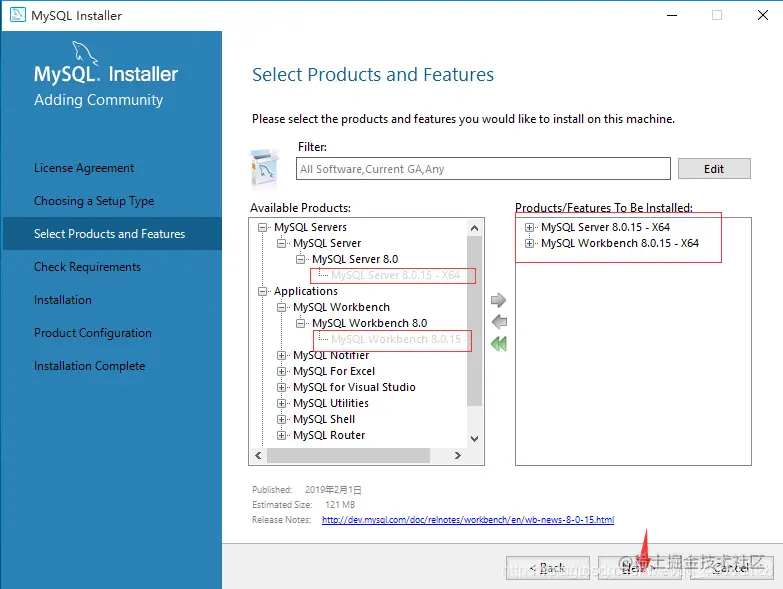
Task: Collapse the MySQL Workbench 8.0 node
Action: (300, 323)
